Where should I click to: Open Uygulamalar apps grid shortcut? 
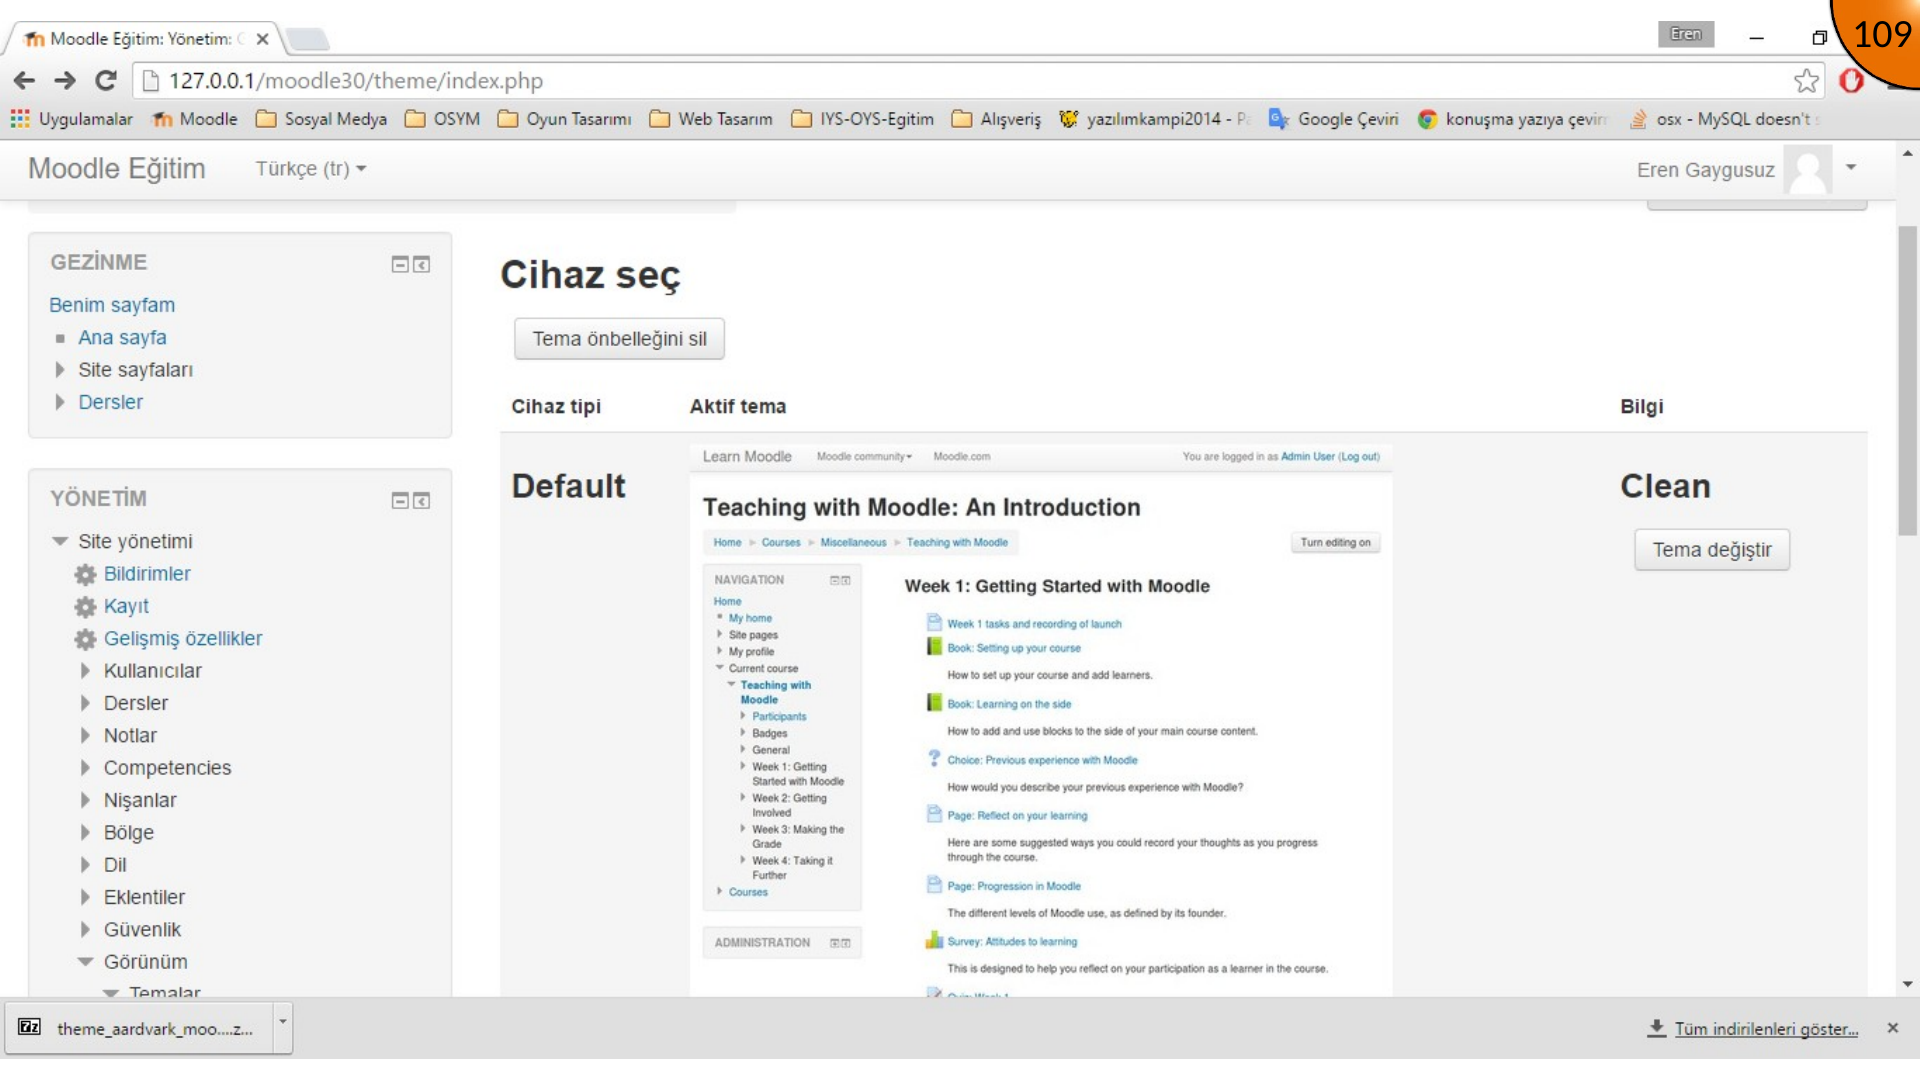coord(71,119)
